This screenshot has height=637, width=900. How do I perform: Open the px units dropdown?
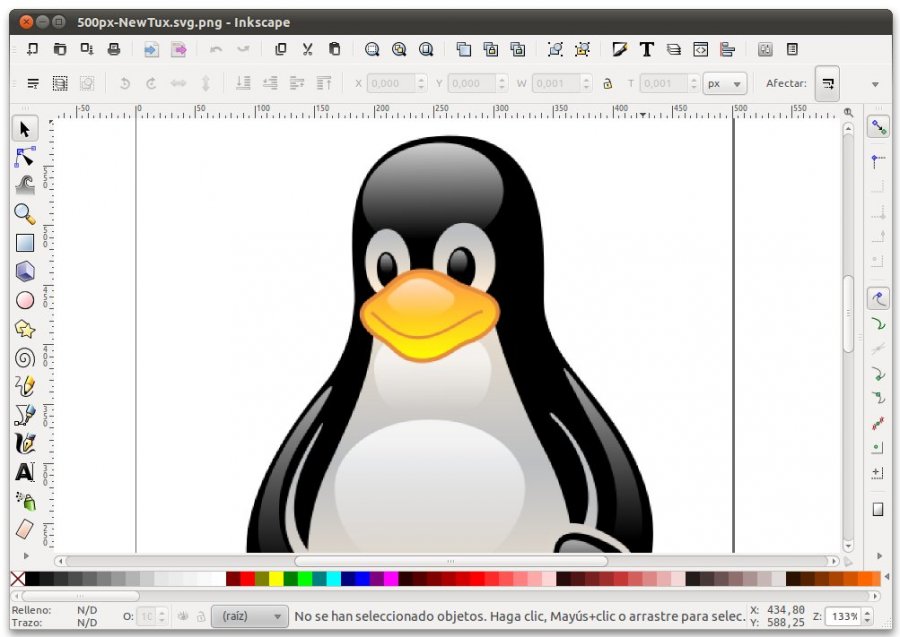pyautogui.click(x=725, y=84)
